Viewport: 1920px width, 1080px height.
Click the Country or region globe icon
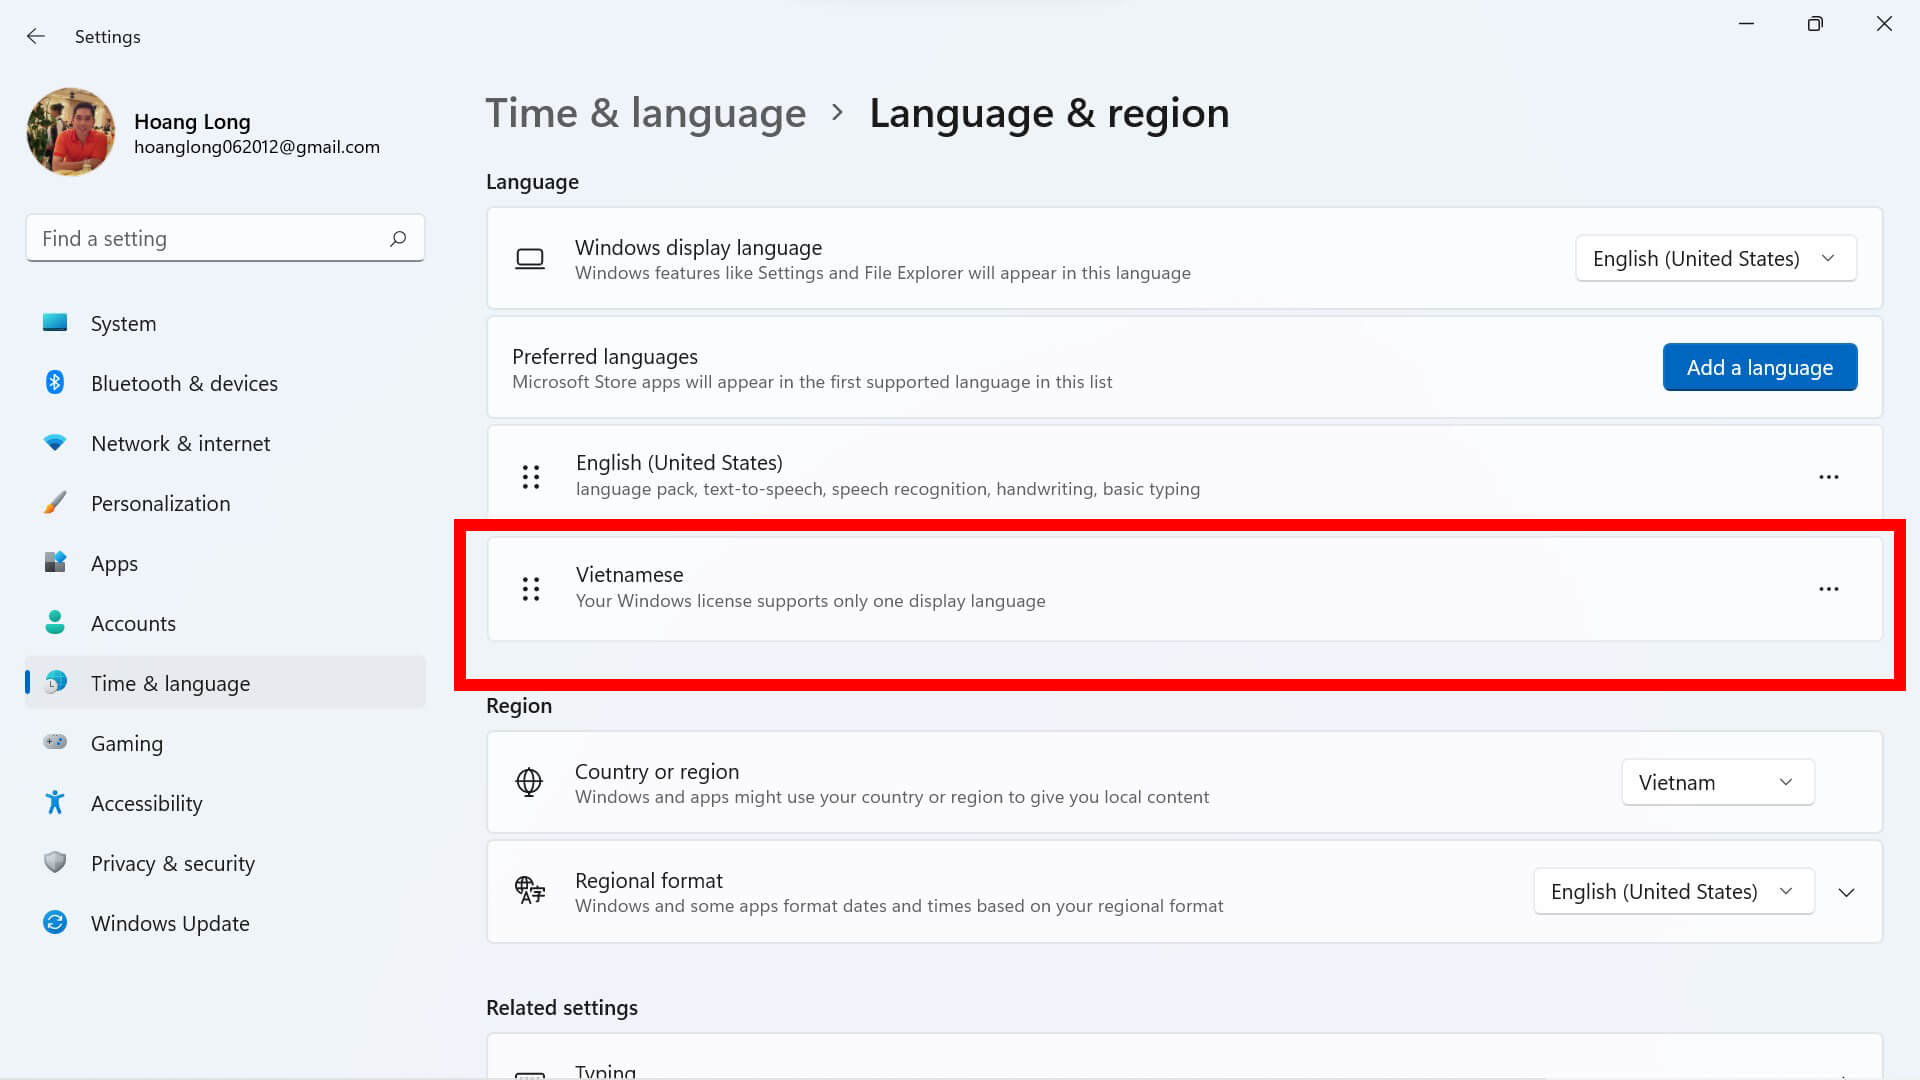(x=529, y=782)
